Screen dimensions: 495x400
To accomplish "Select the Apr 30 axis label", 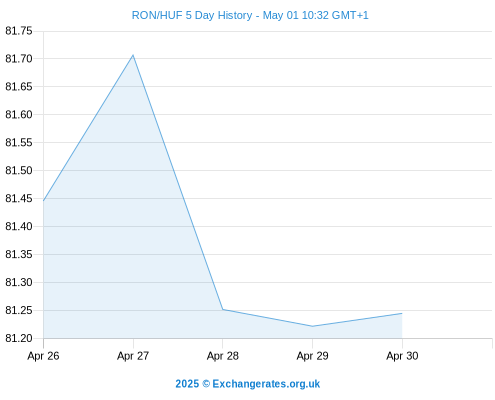I will (x=402, y=356).
